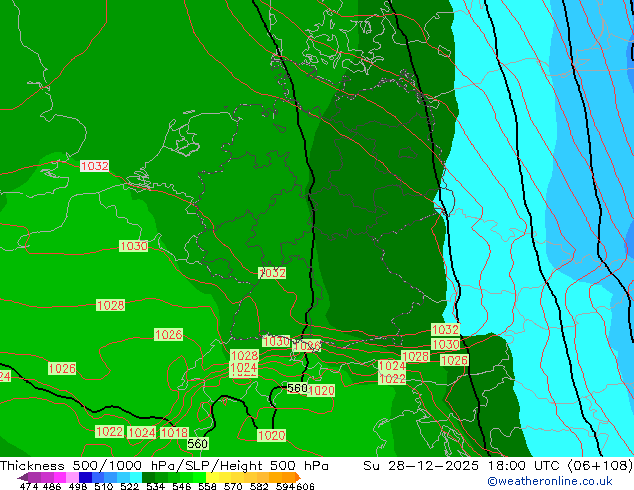Click the legend value 594

(285, 486)
